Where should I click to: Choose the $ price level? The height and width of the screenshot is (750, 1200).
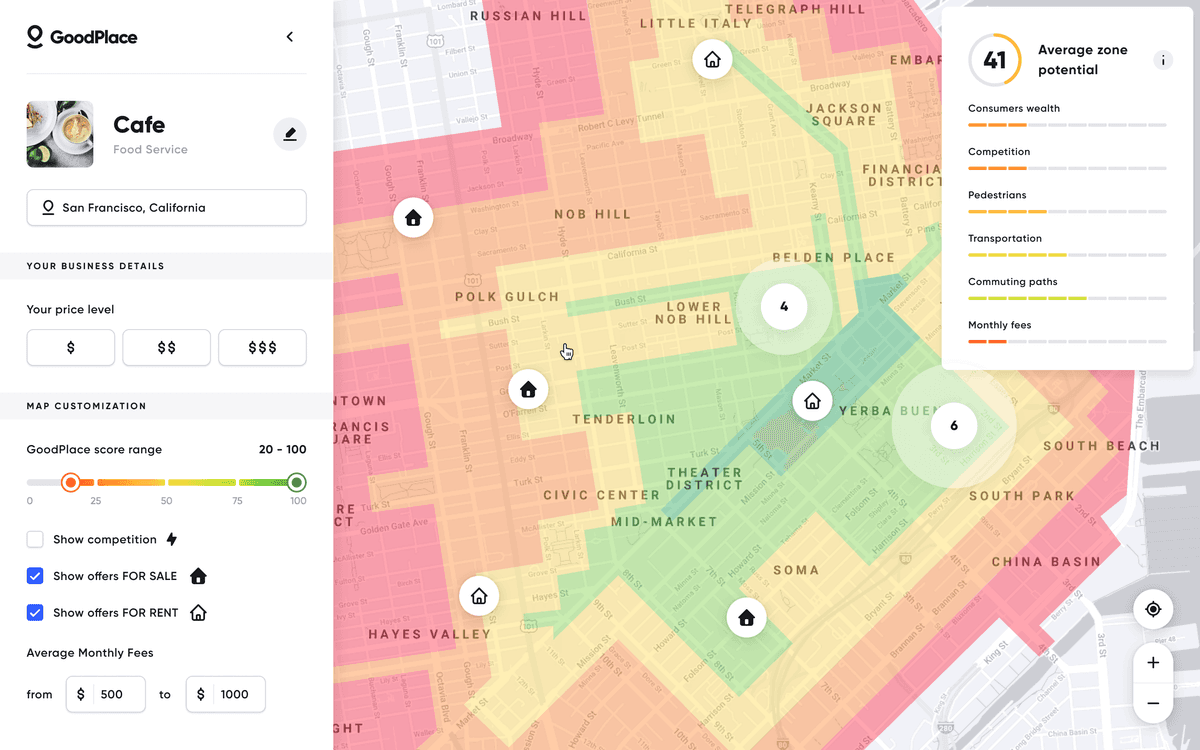pyautogui.click(x=71, y=348)
